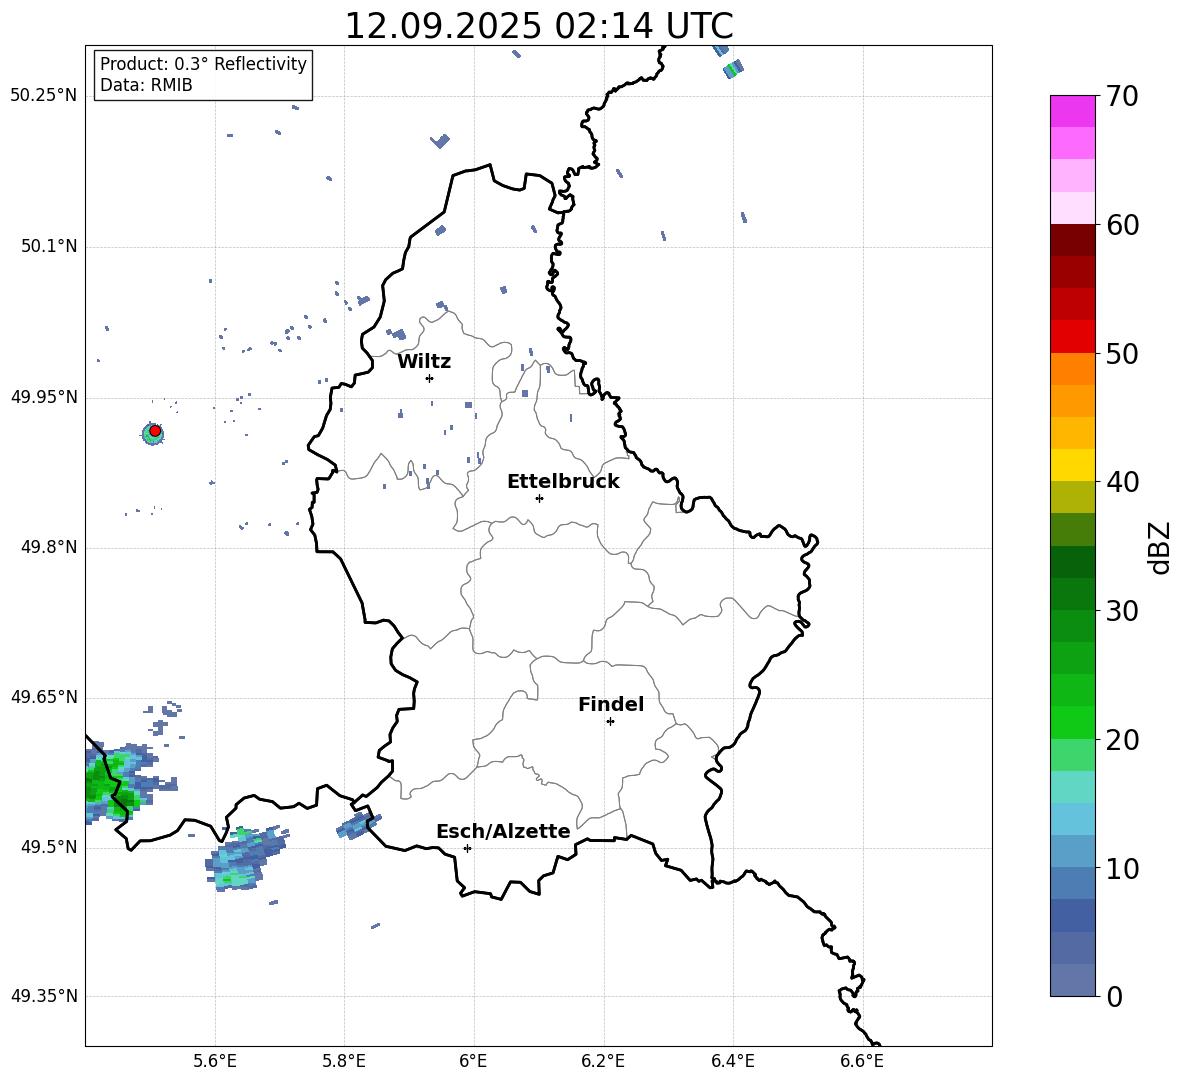Click the Esch/Alzette cross location marker
Image resolution: width=1184 pixels, height=1081 pixels.
click(467, 848)
